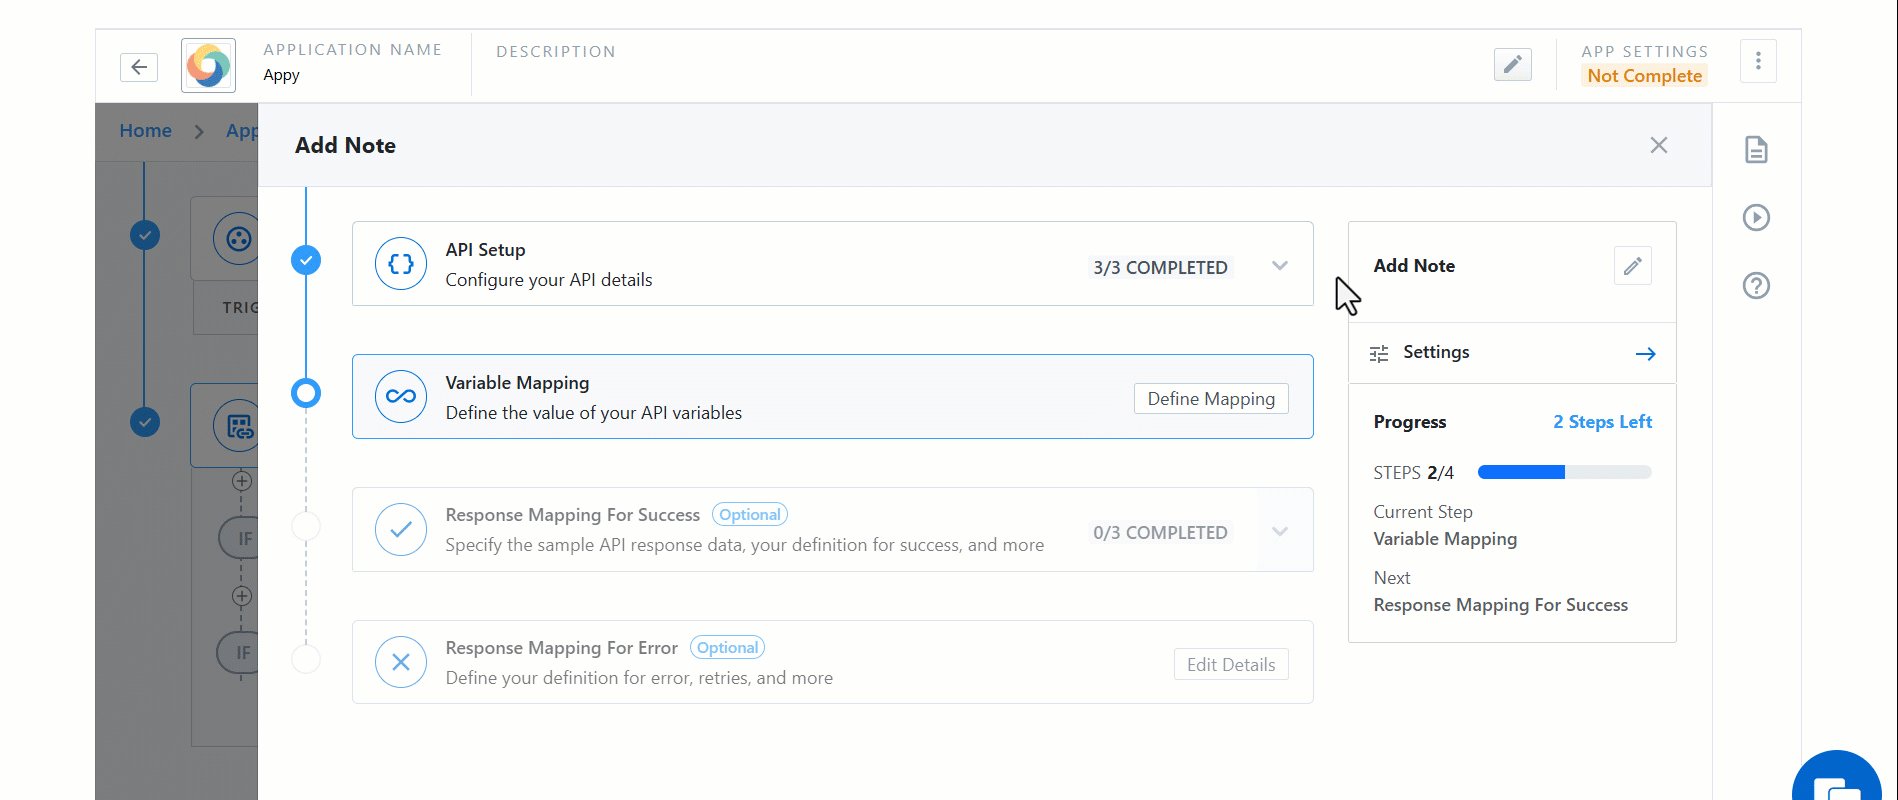Viewport: 1898px width, 800px height.
Task: Click the API Setup title
Action: [485, 250]
